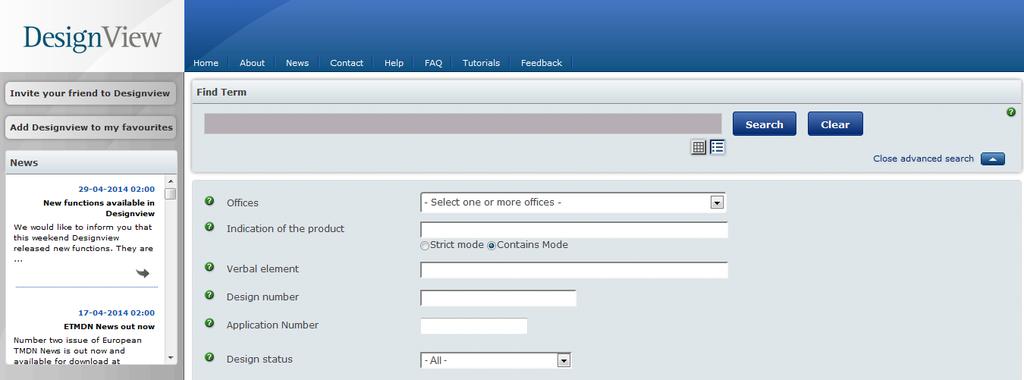Switch to grid view icon
This screenshot has height=380, width=1024.
[x=699, y=147]
